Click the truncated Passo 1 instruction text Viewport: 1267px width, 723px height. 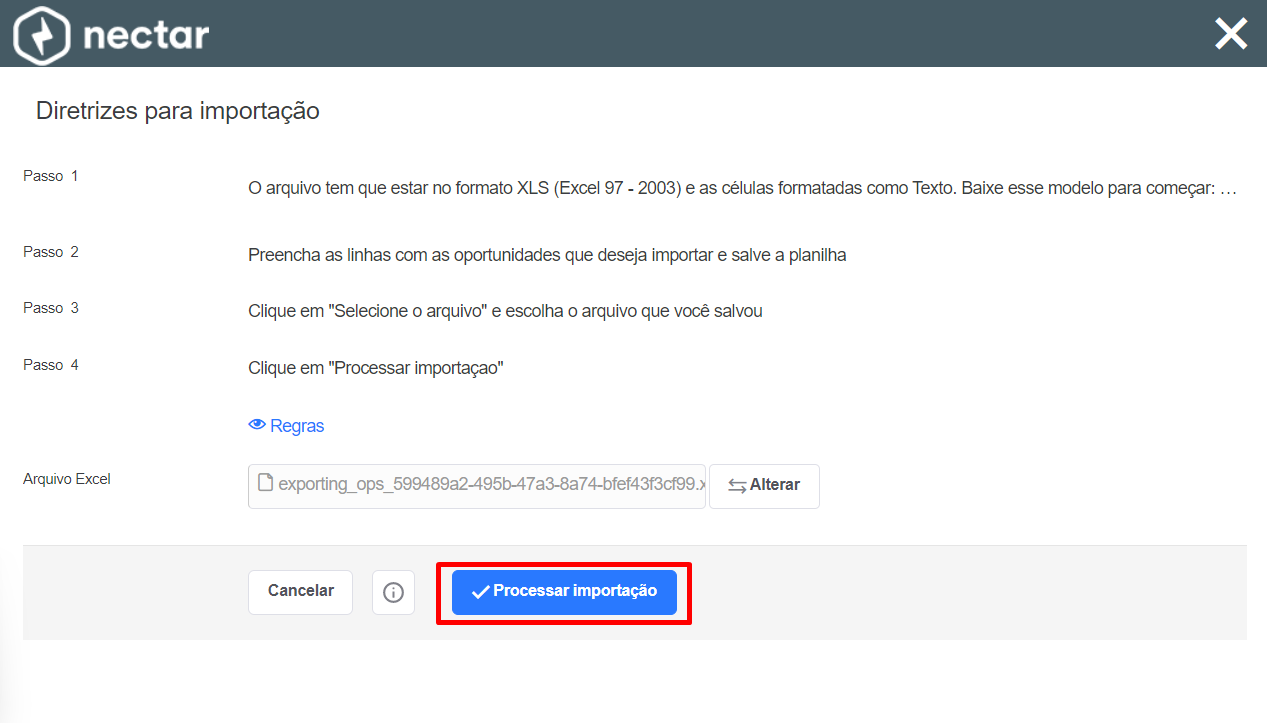click(743, 188)
